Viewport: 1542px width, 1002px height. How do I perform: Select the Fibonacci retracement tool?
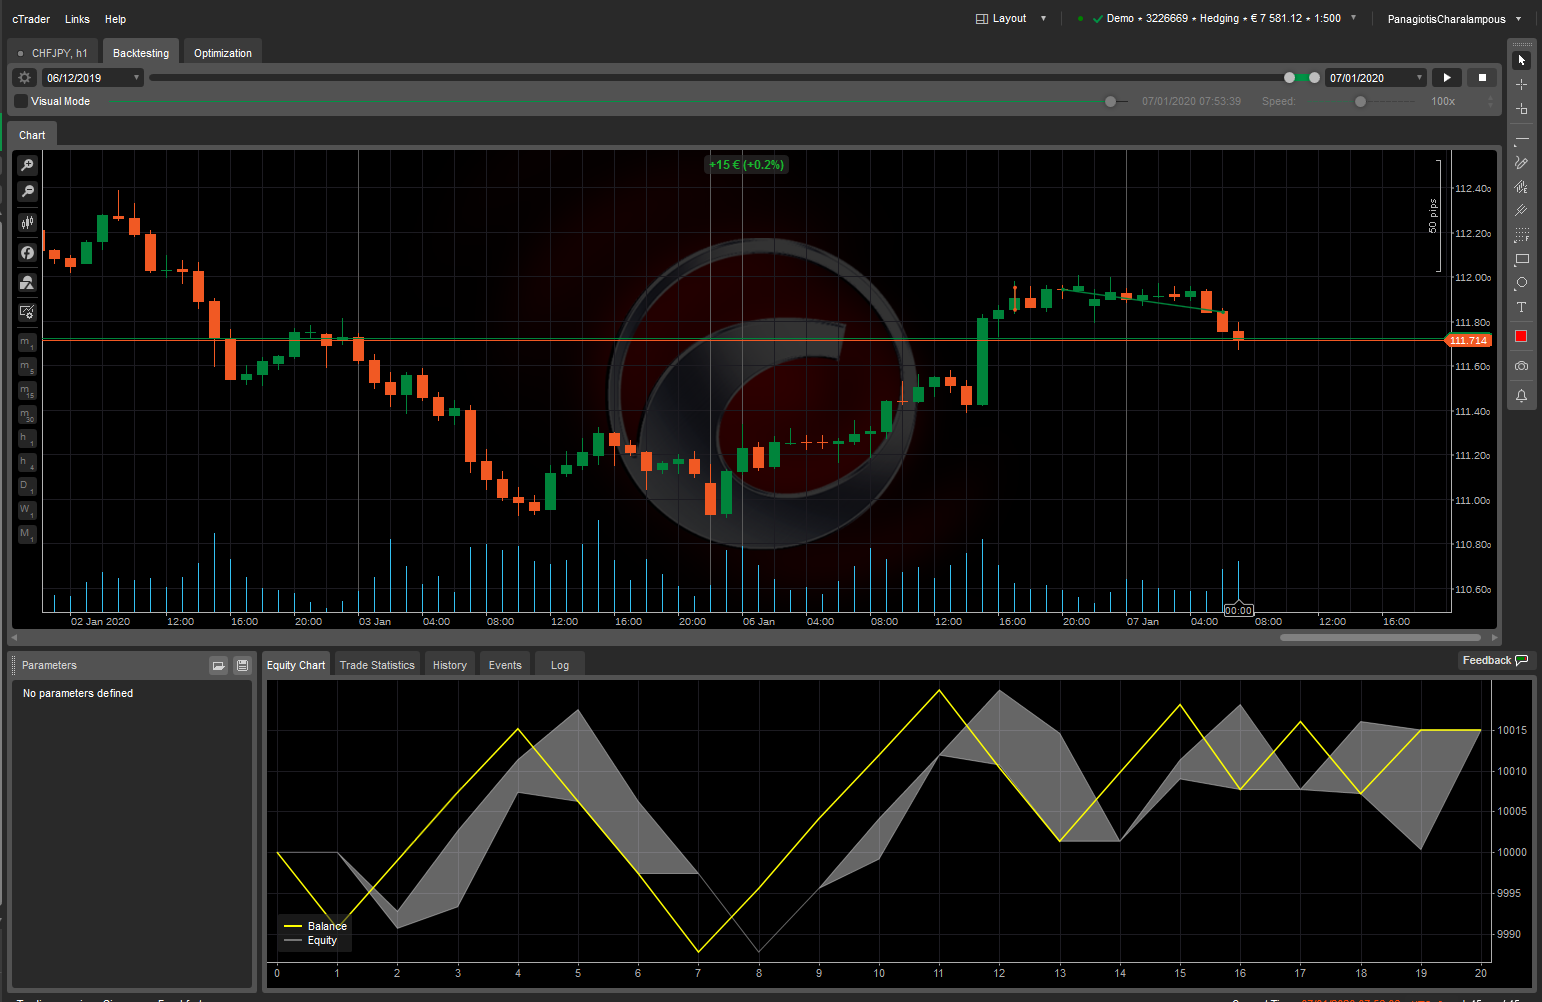click(x=1521, y=235)
